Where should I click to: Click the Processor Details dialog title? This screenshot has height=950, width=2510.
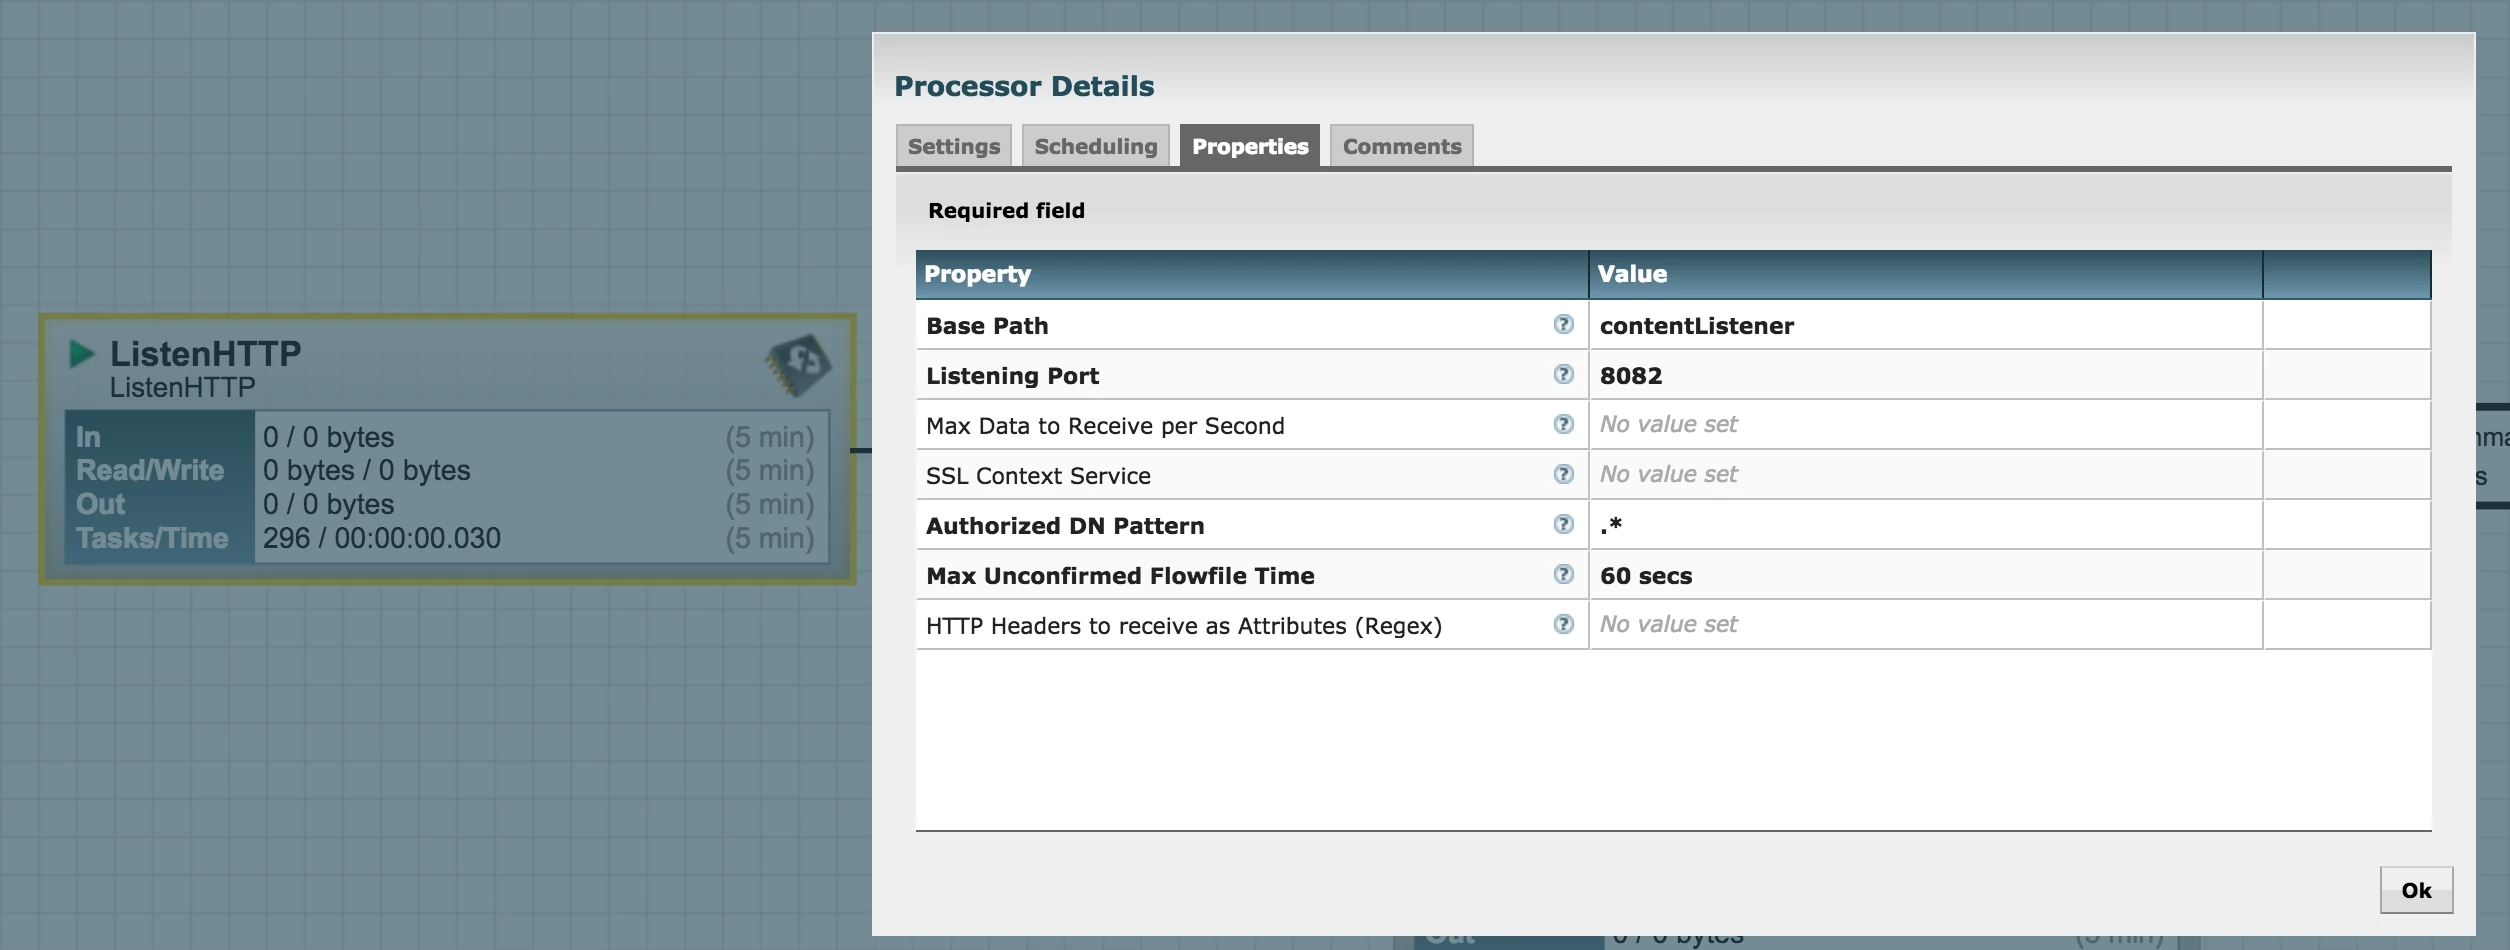coord(1024,86)
